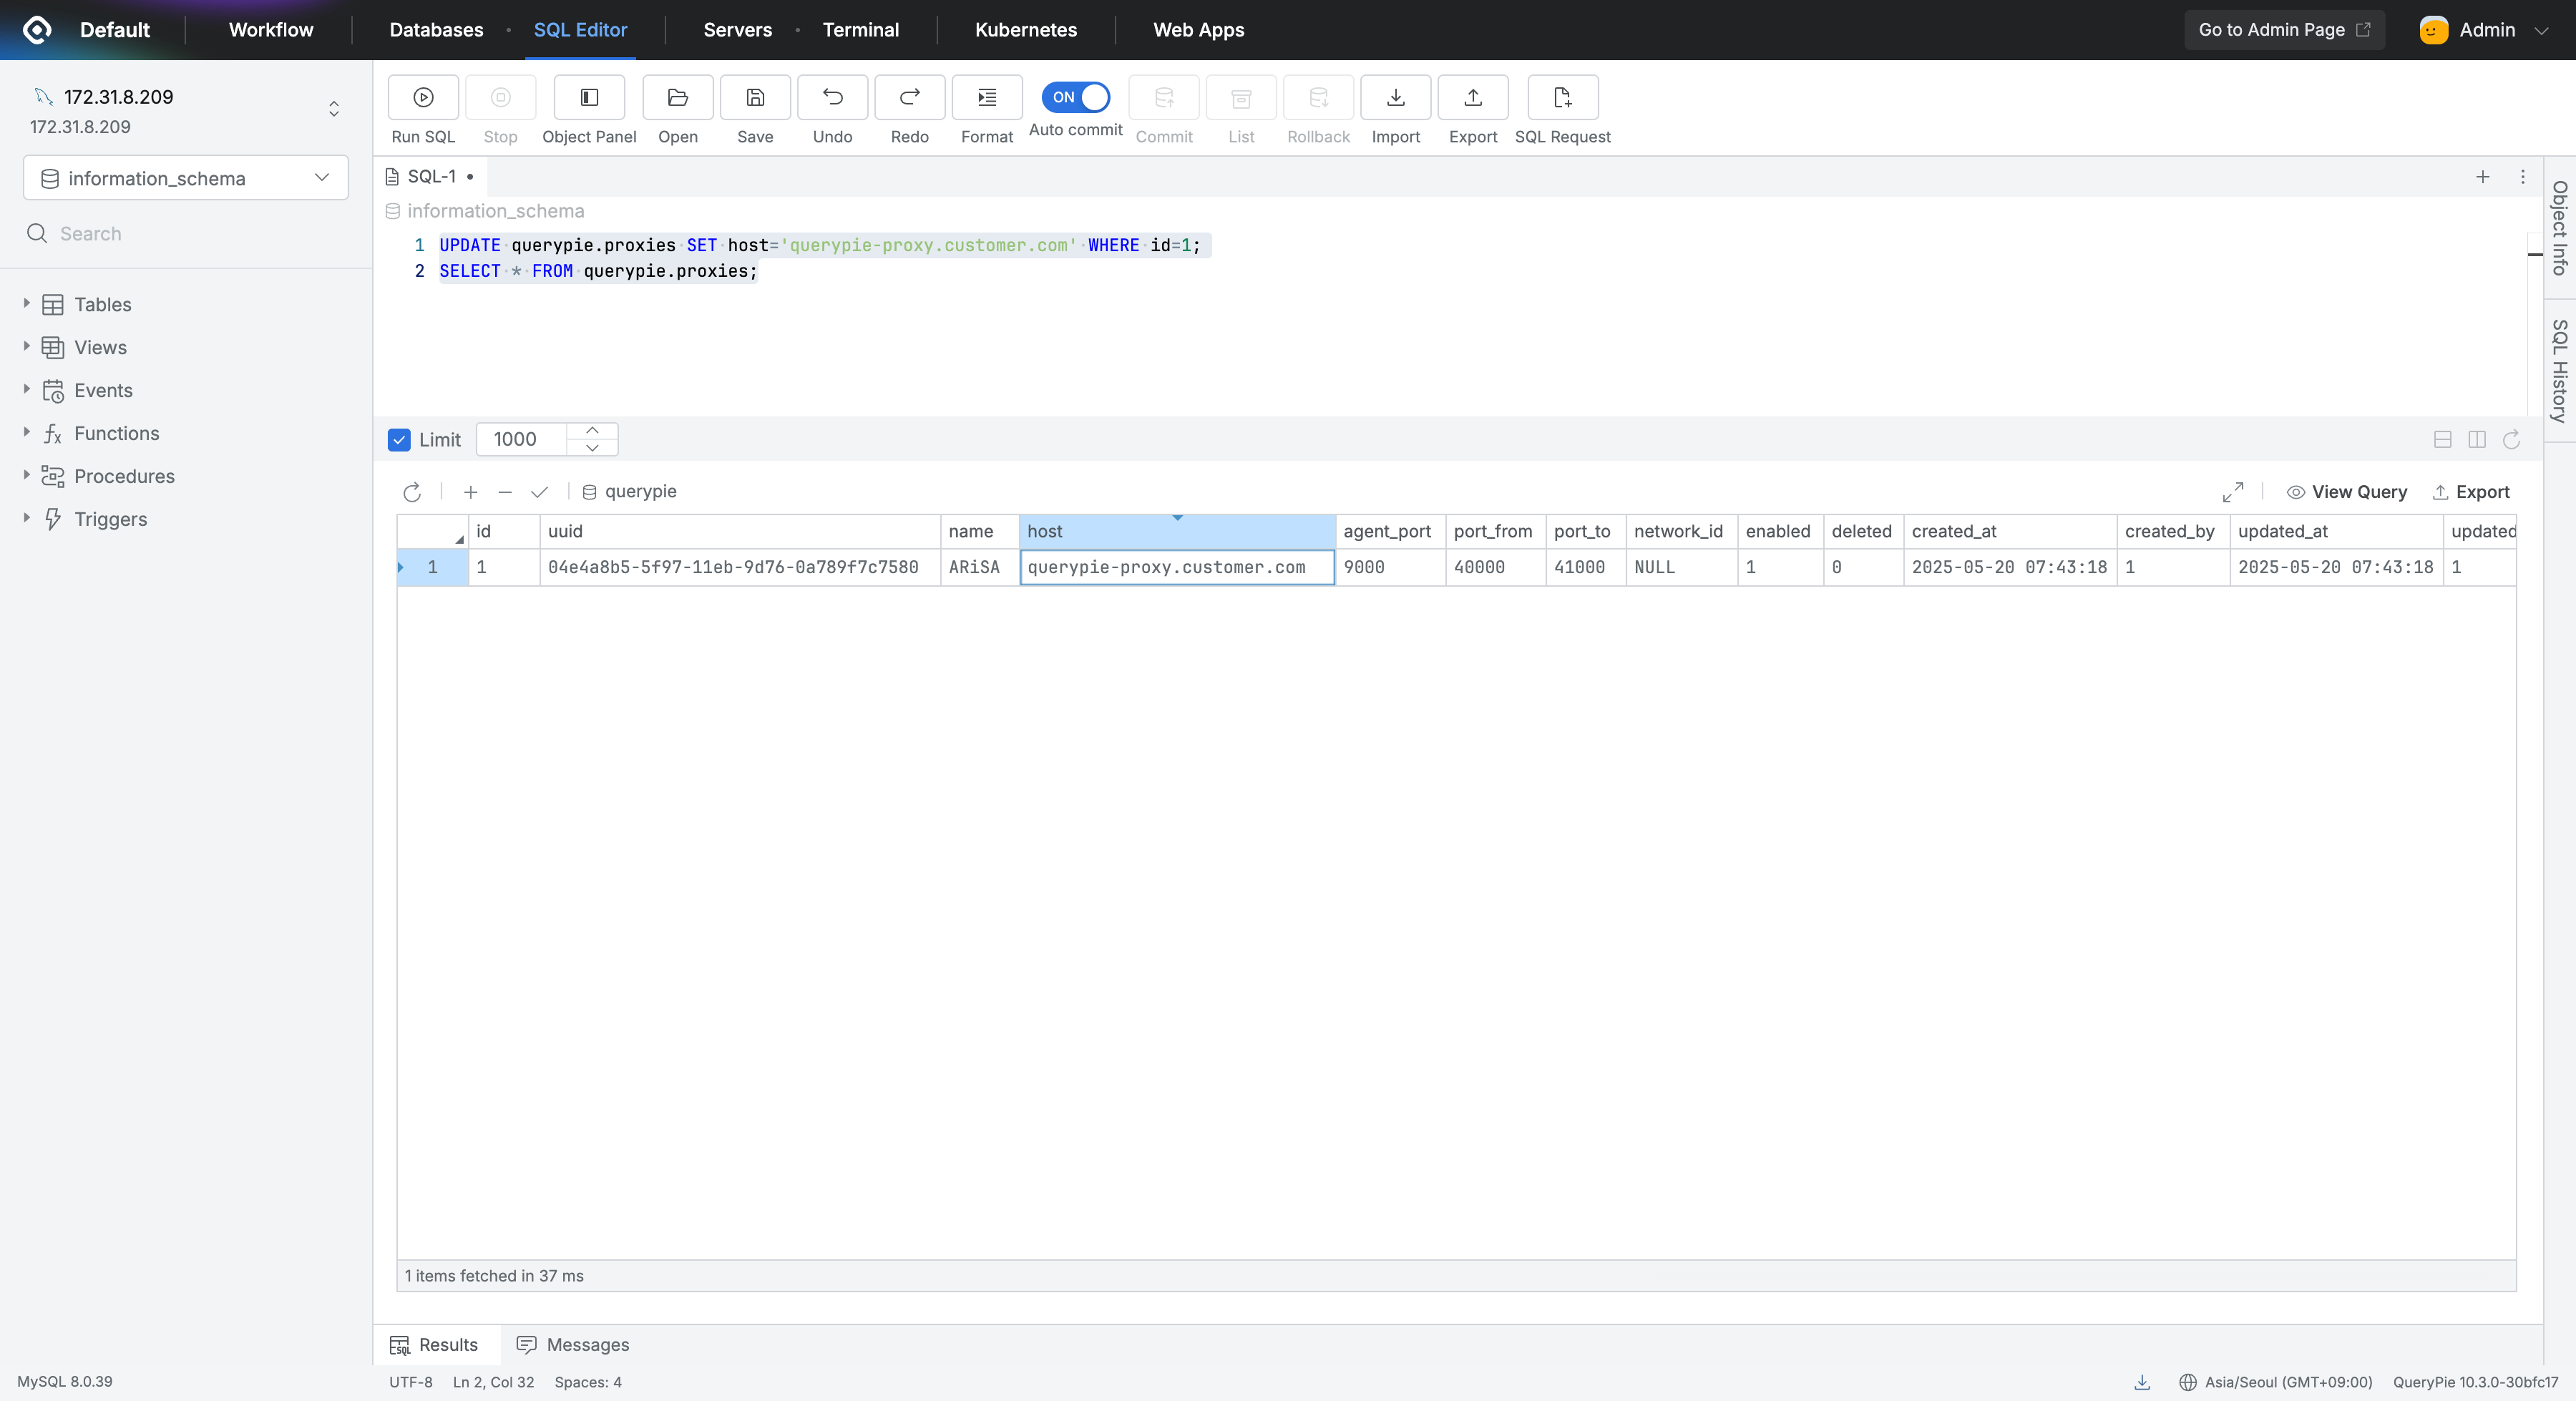Open the Kubernetes menu item
This screenshot has height=1401, width=2576.
(1025, 30)
